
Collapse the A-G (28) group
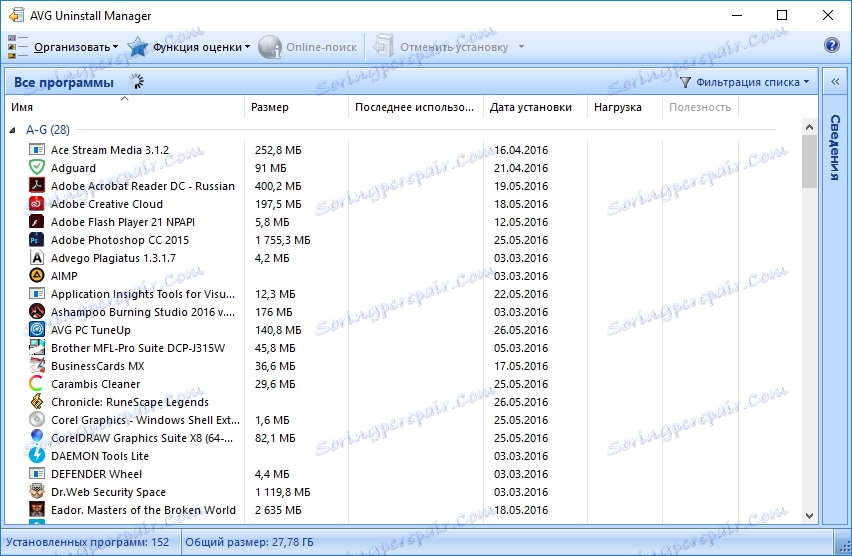click(x=12, y=130)
